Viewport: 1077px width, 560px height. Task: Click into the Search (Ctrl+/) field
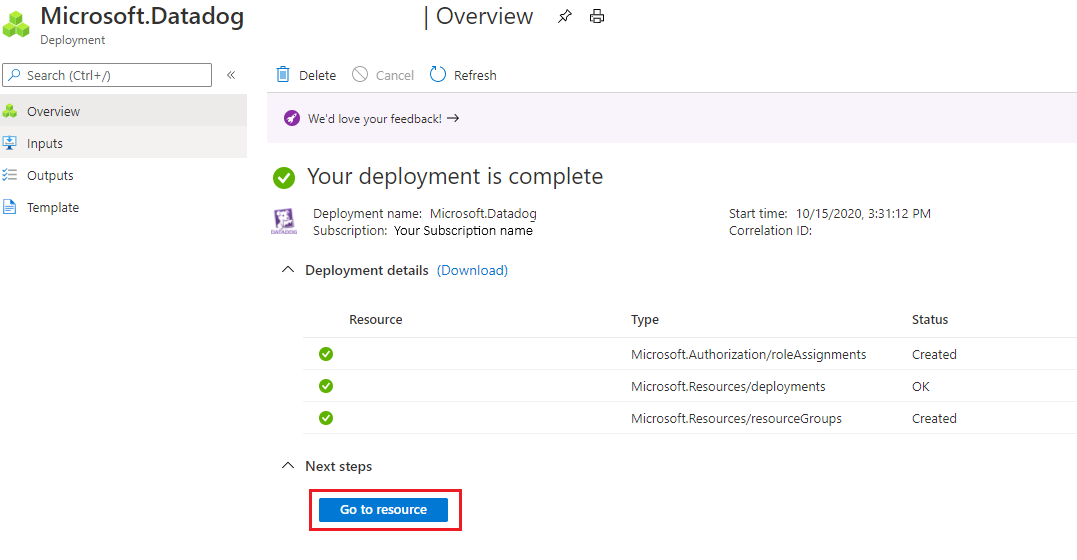[107, 75]
